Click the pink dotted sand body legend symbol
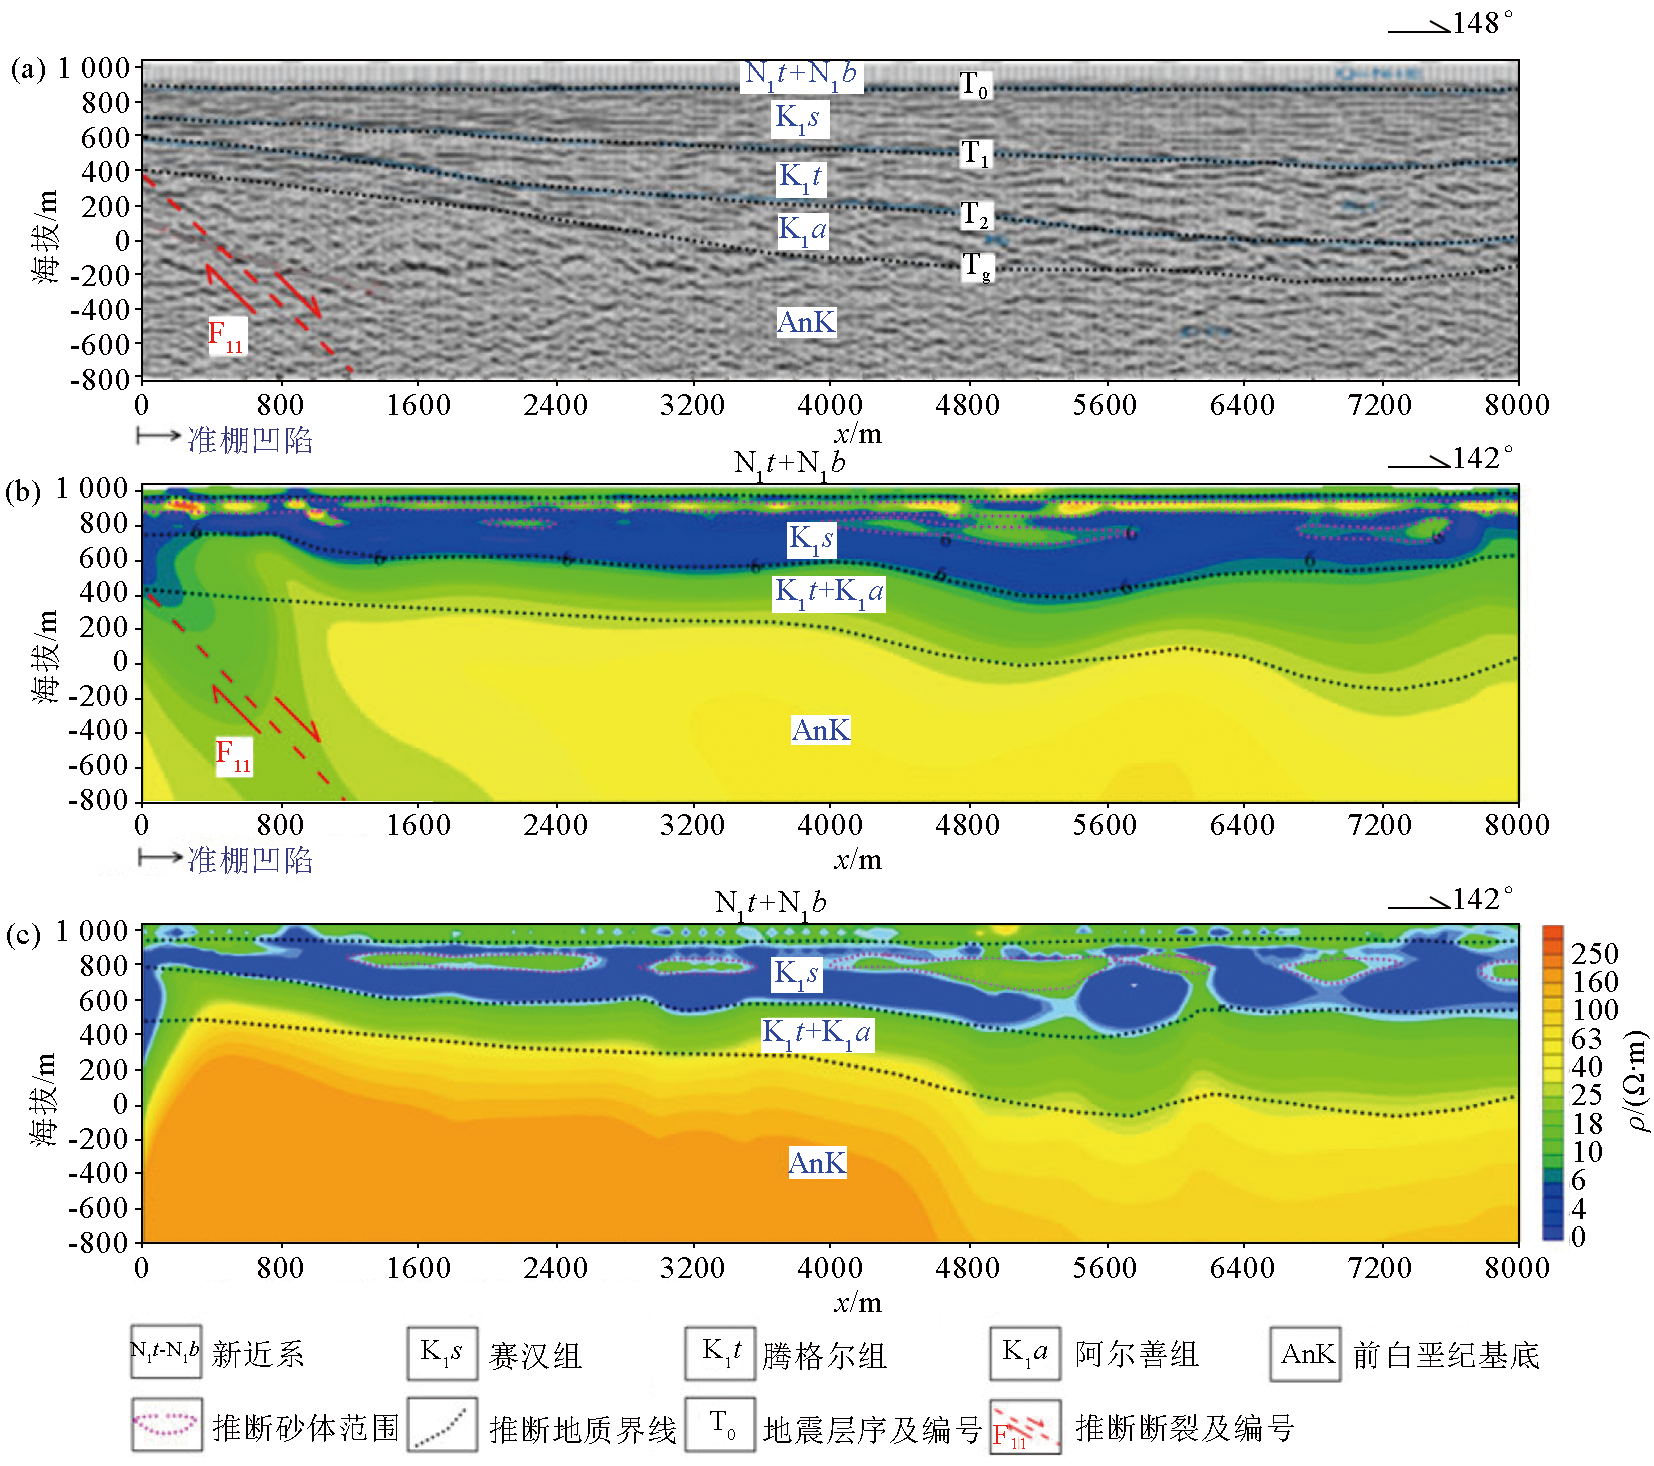The image size is (1654, 1466). (166, 1424)
